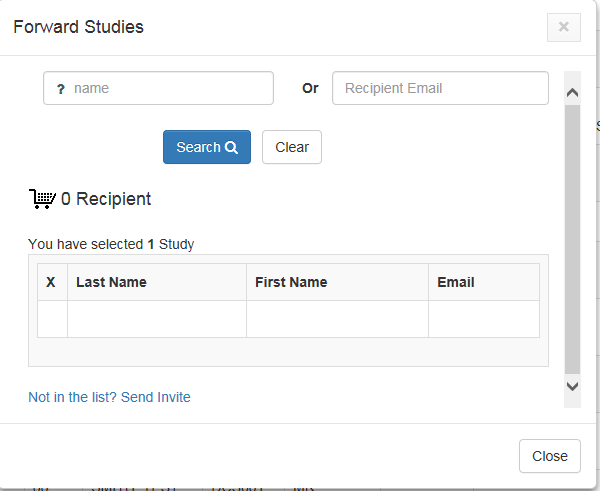The image size is (600, 491).
Task: Click the question mark help icon in name field
Action: point(61,89)
